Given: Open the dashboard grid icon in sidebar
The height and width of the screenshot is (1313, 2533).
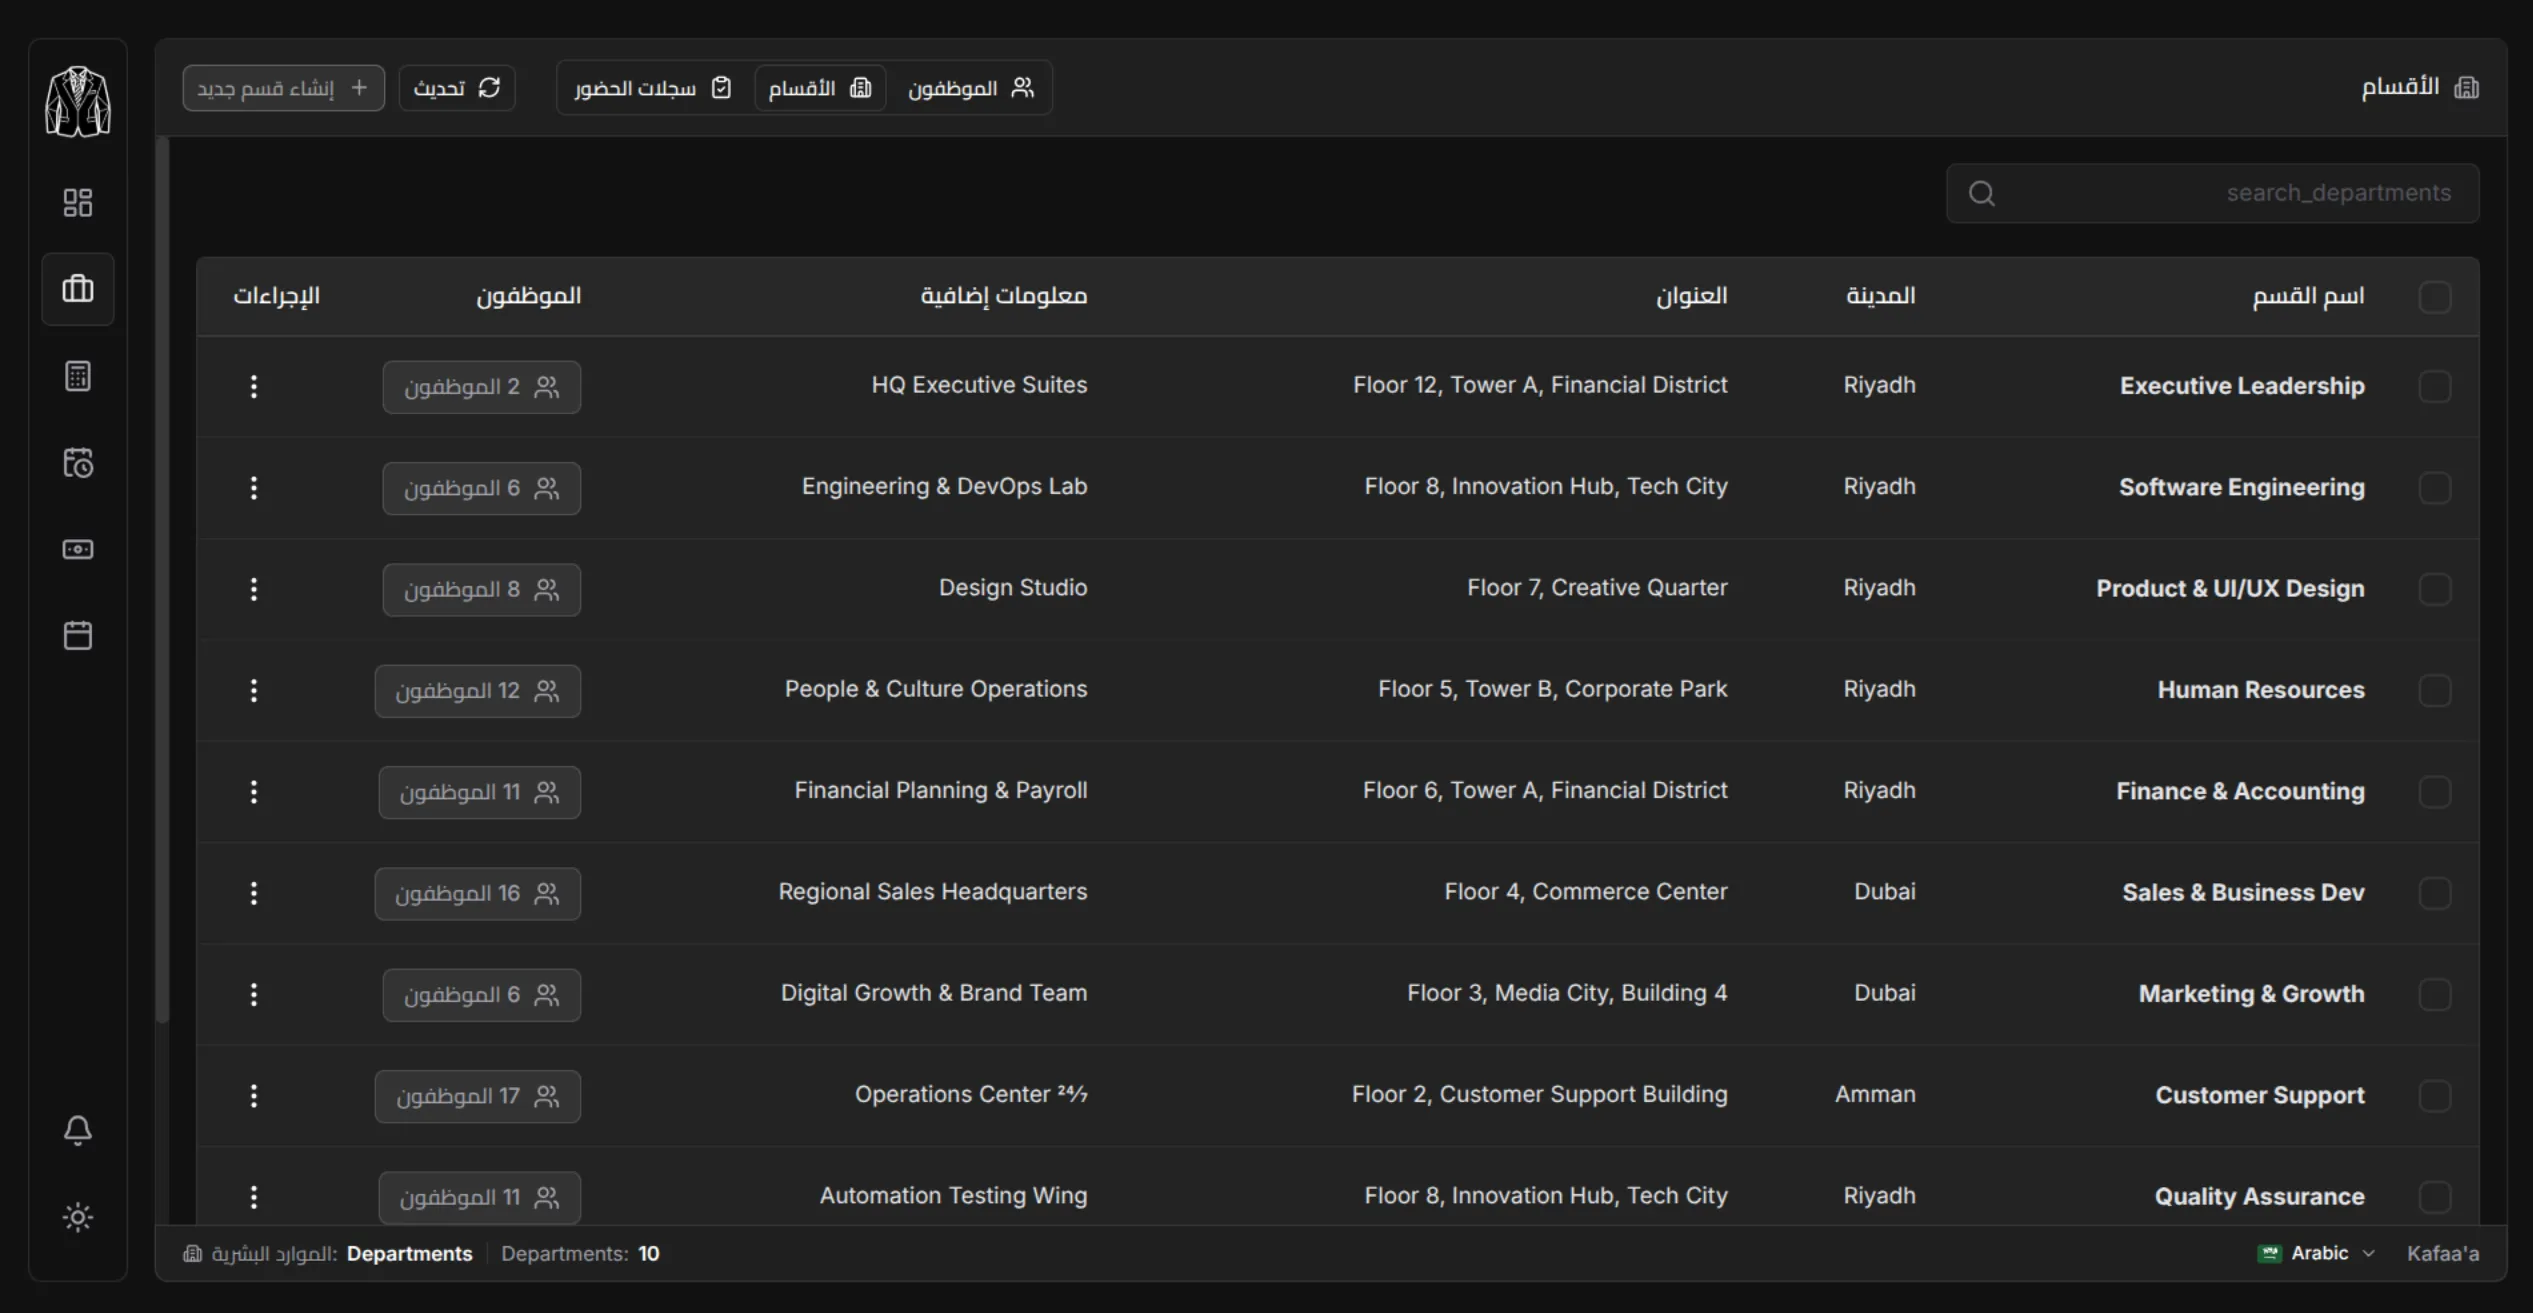Looking at the screenshot, I should pyautogui.click(x=78, y=203).
